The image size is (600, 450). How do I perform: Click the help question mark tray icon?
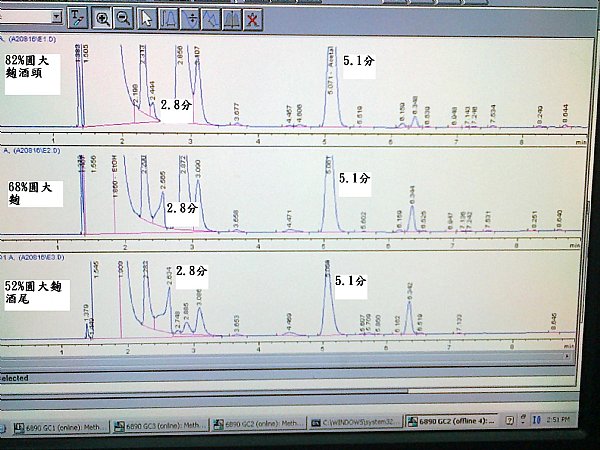click(x=509, y=421)
